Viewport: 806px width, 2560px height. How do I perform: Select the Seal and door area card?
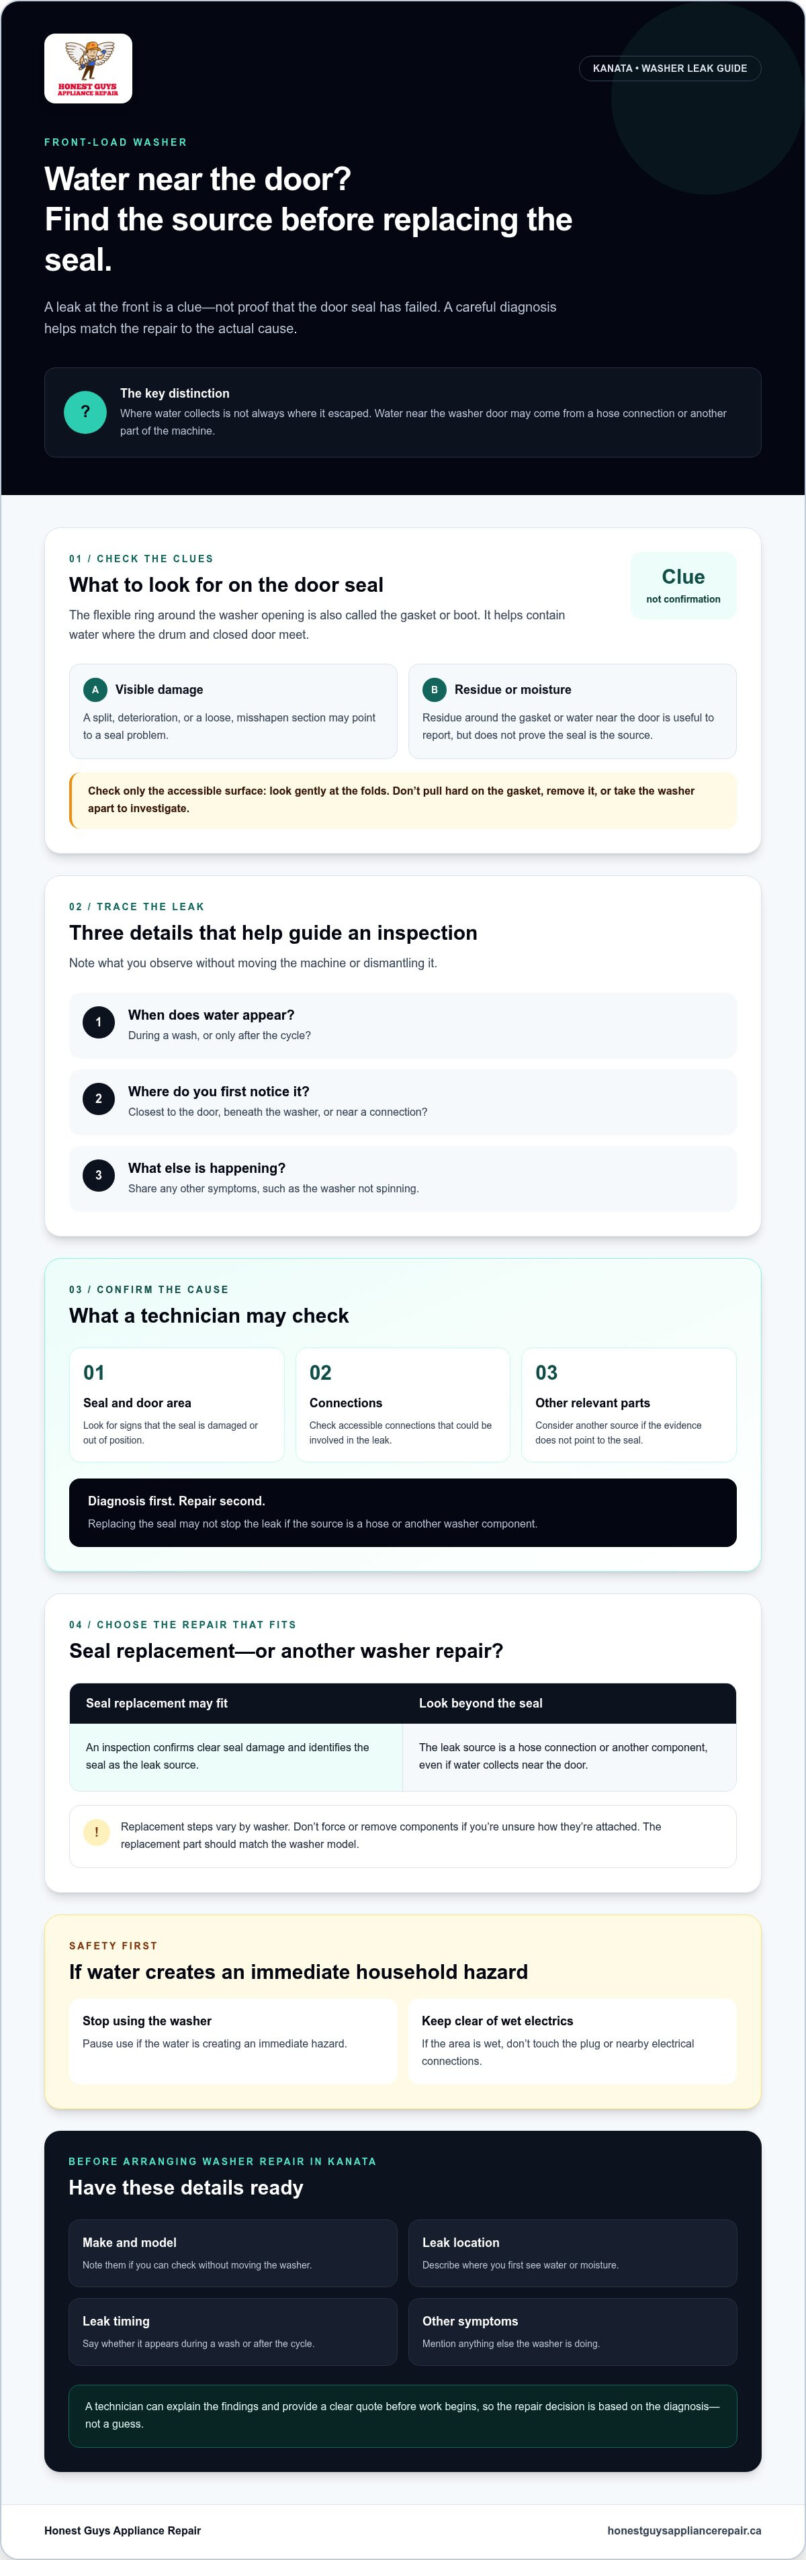pos(177,1405)
